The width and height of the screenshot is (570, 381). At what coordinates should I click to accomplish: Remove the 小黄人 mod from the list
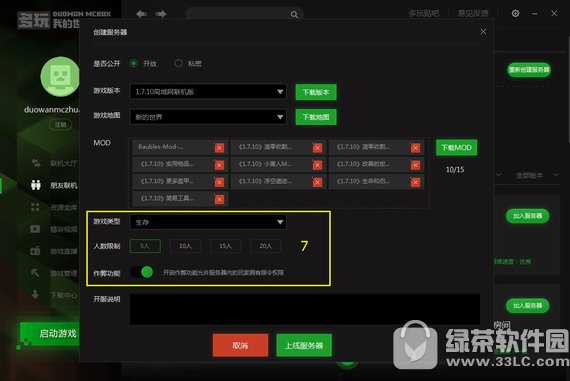click(317, 165)
